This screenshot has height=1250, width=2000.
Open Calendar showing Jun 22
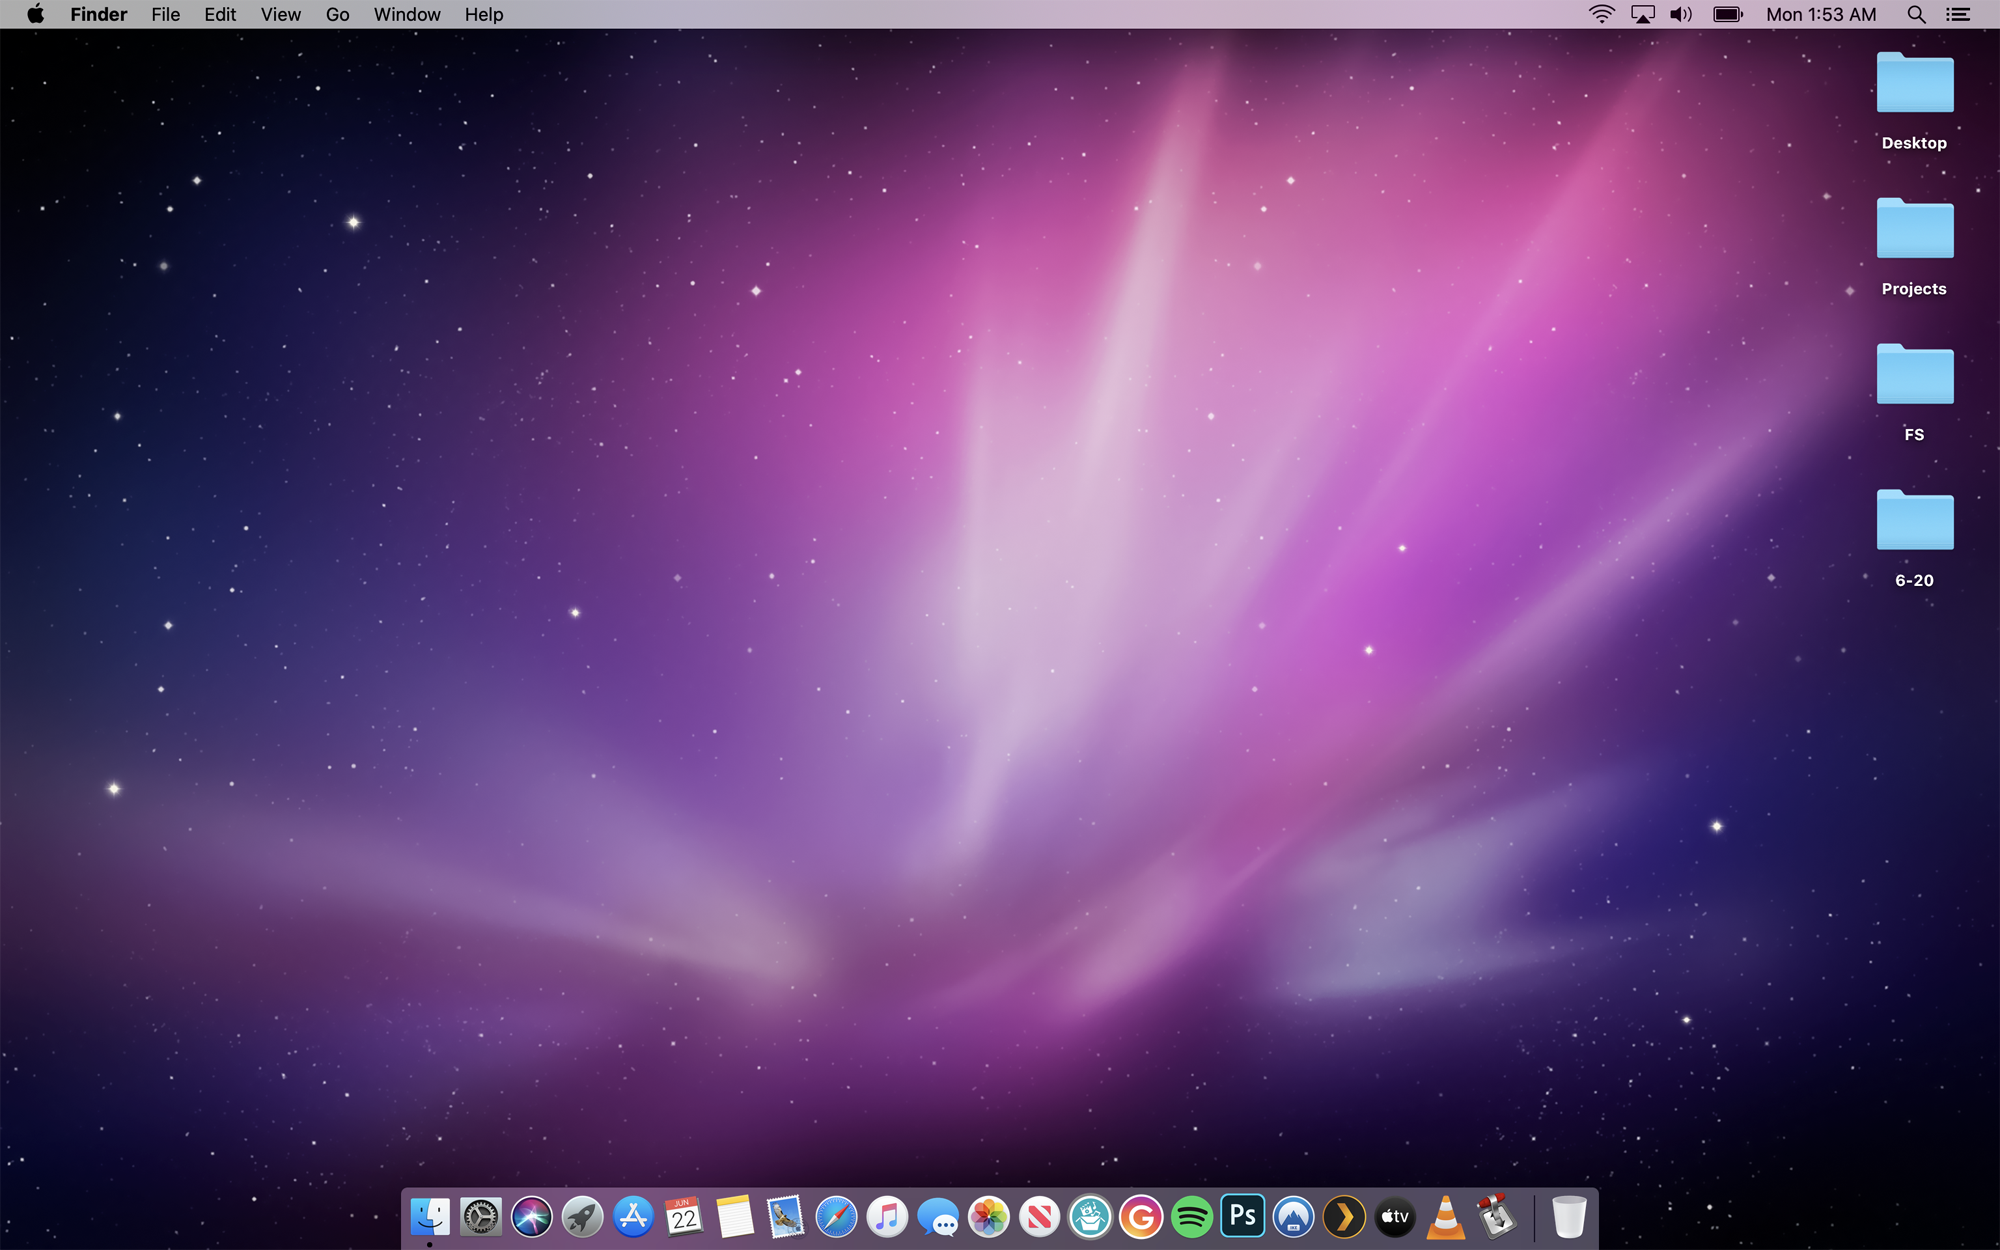(x=684, y=1217)
